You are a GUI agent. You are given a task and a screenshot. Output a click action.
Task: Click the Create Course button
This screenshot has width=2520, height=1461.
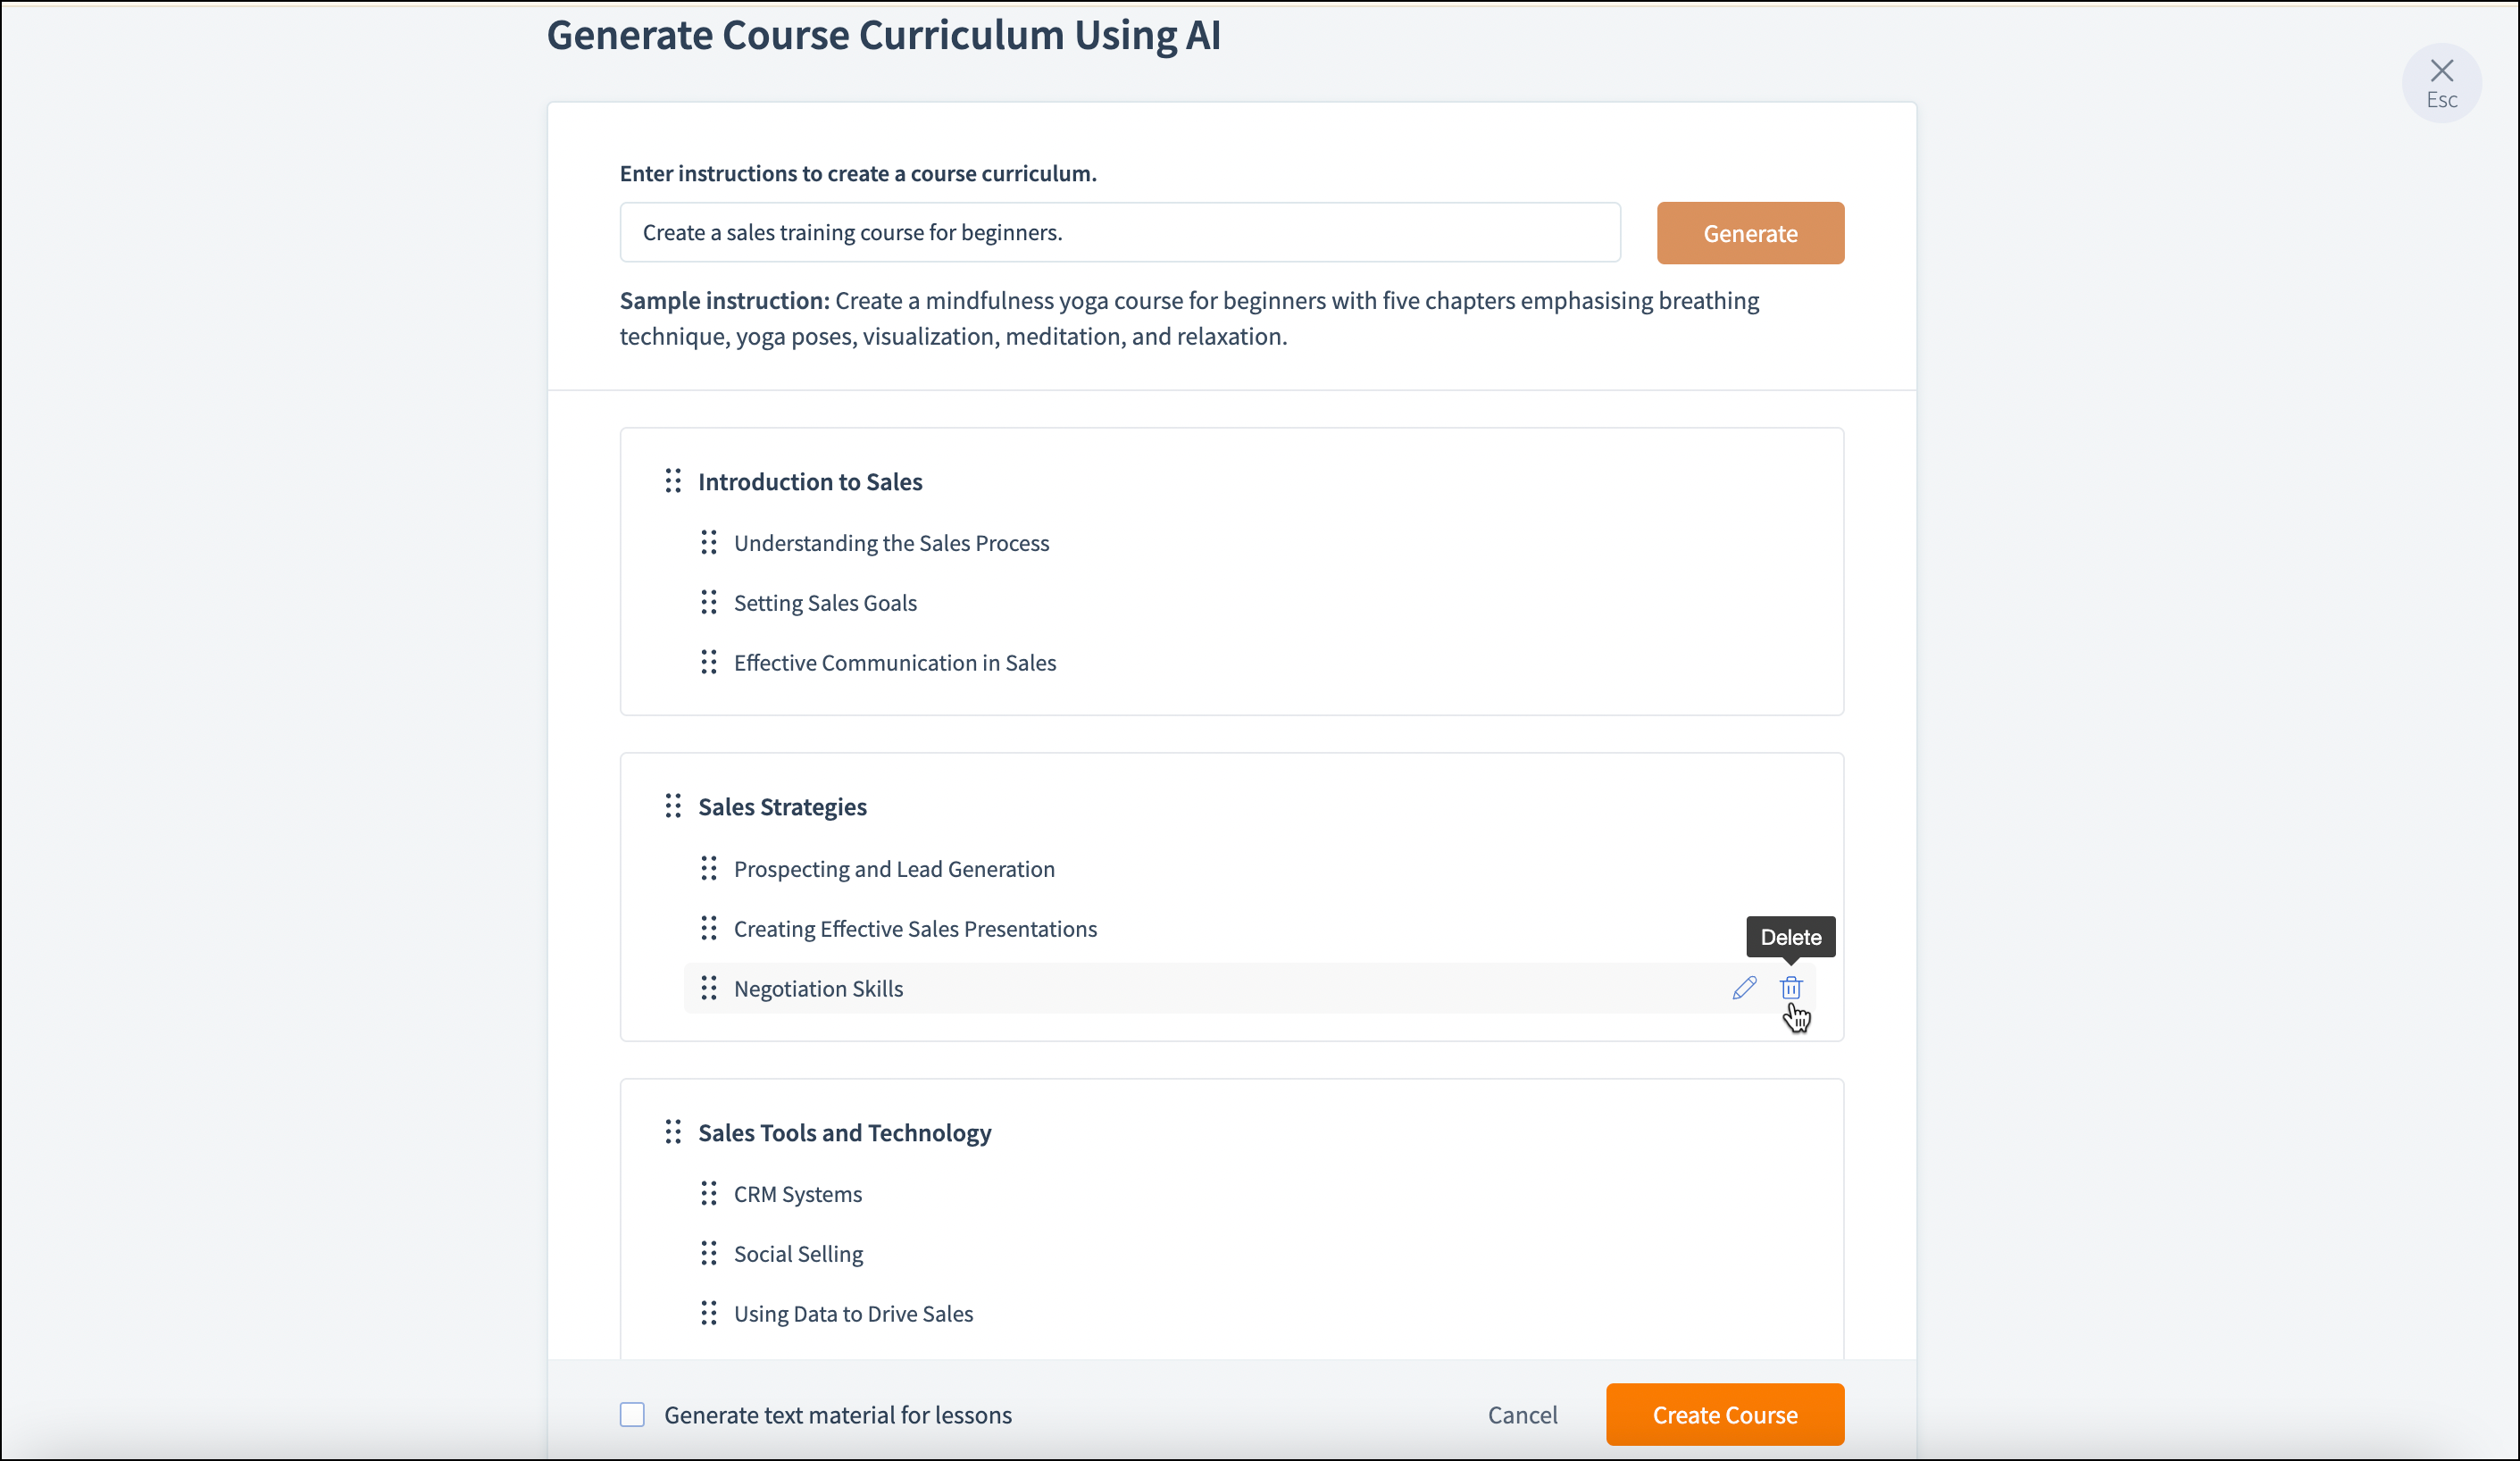tap(1724, 1414)
